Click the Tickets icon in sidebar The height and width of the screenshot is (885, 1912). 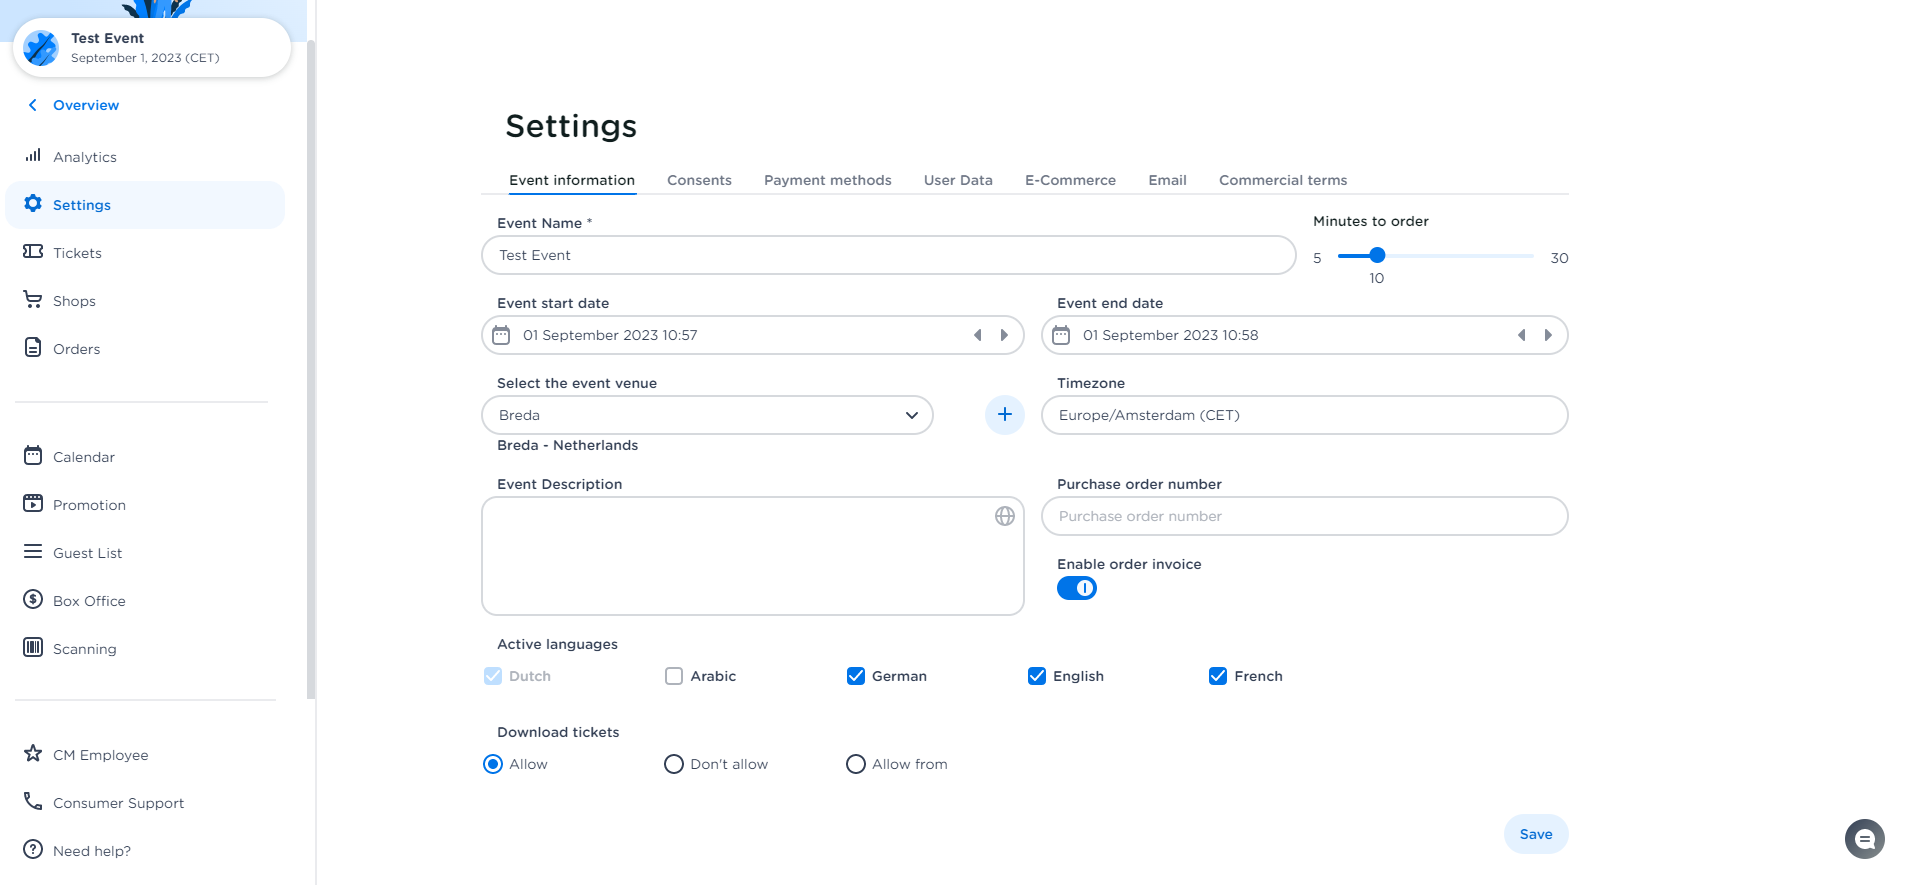coord(33,252)
